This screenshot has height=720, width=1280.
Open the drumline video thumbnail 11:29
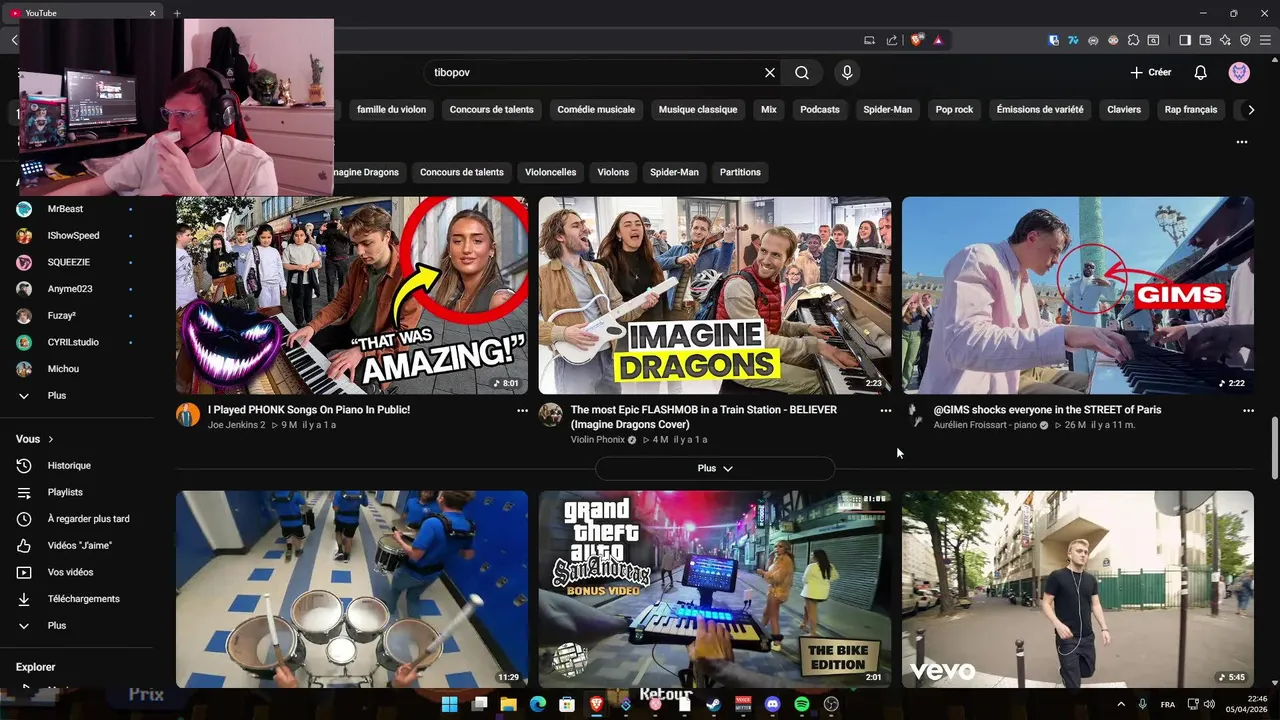352,589
